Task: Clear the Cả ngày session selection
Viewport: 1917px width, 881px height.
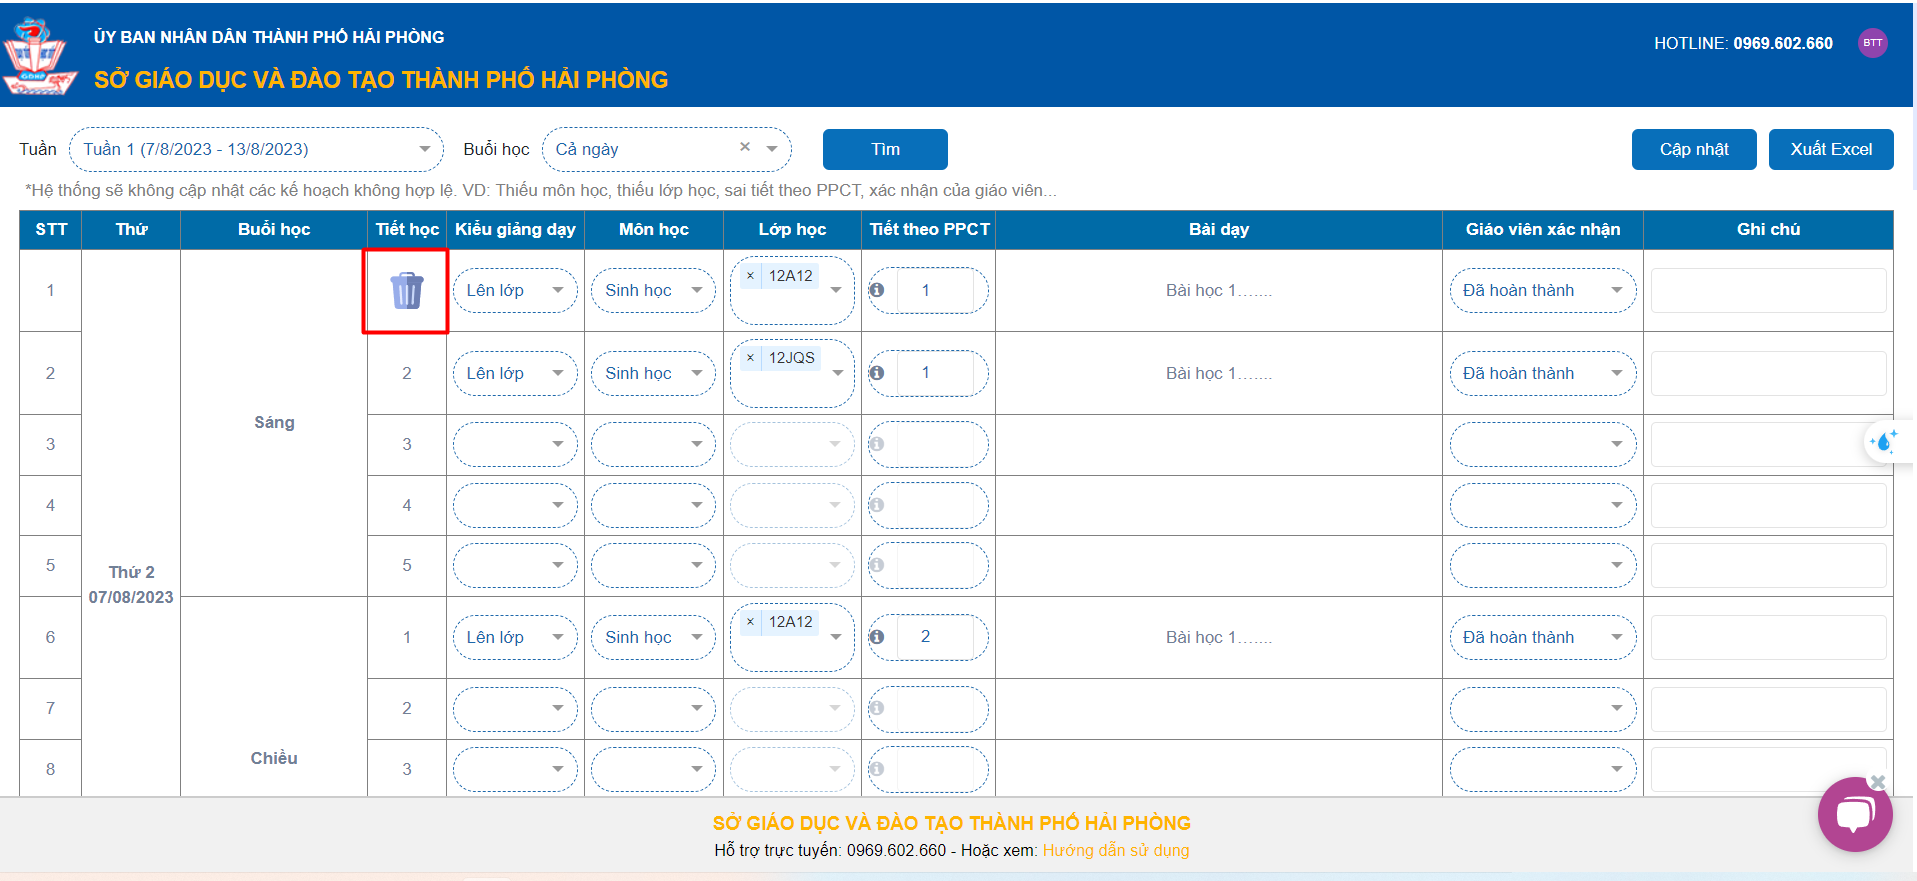Action: (745, 147)
